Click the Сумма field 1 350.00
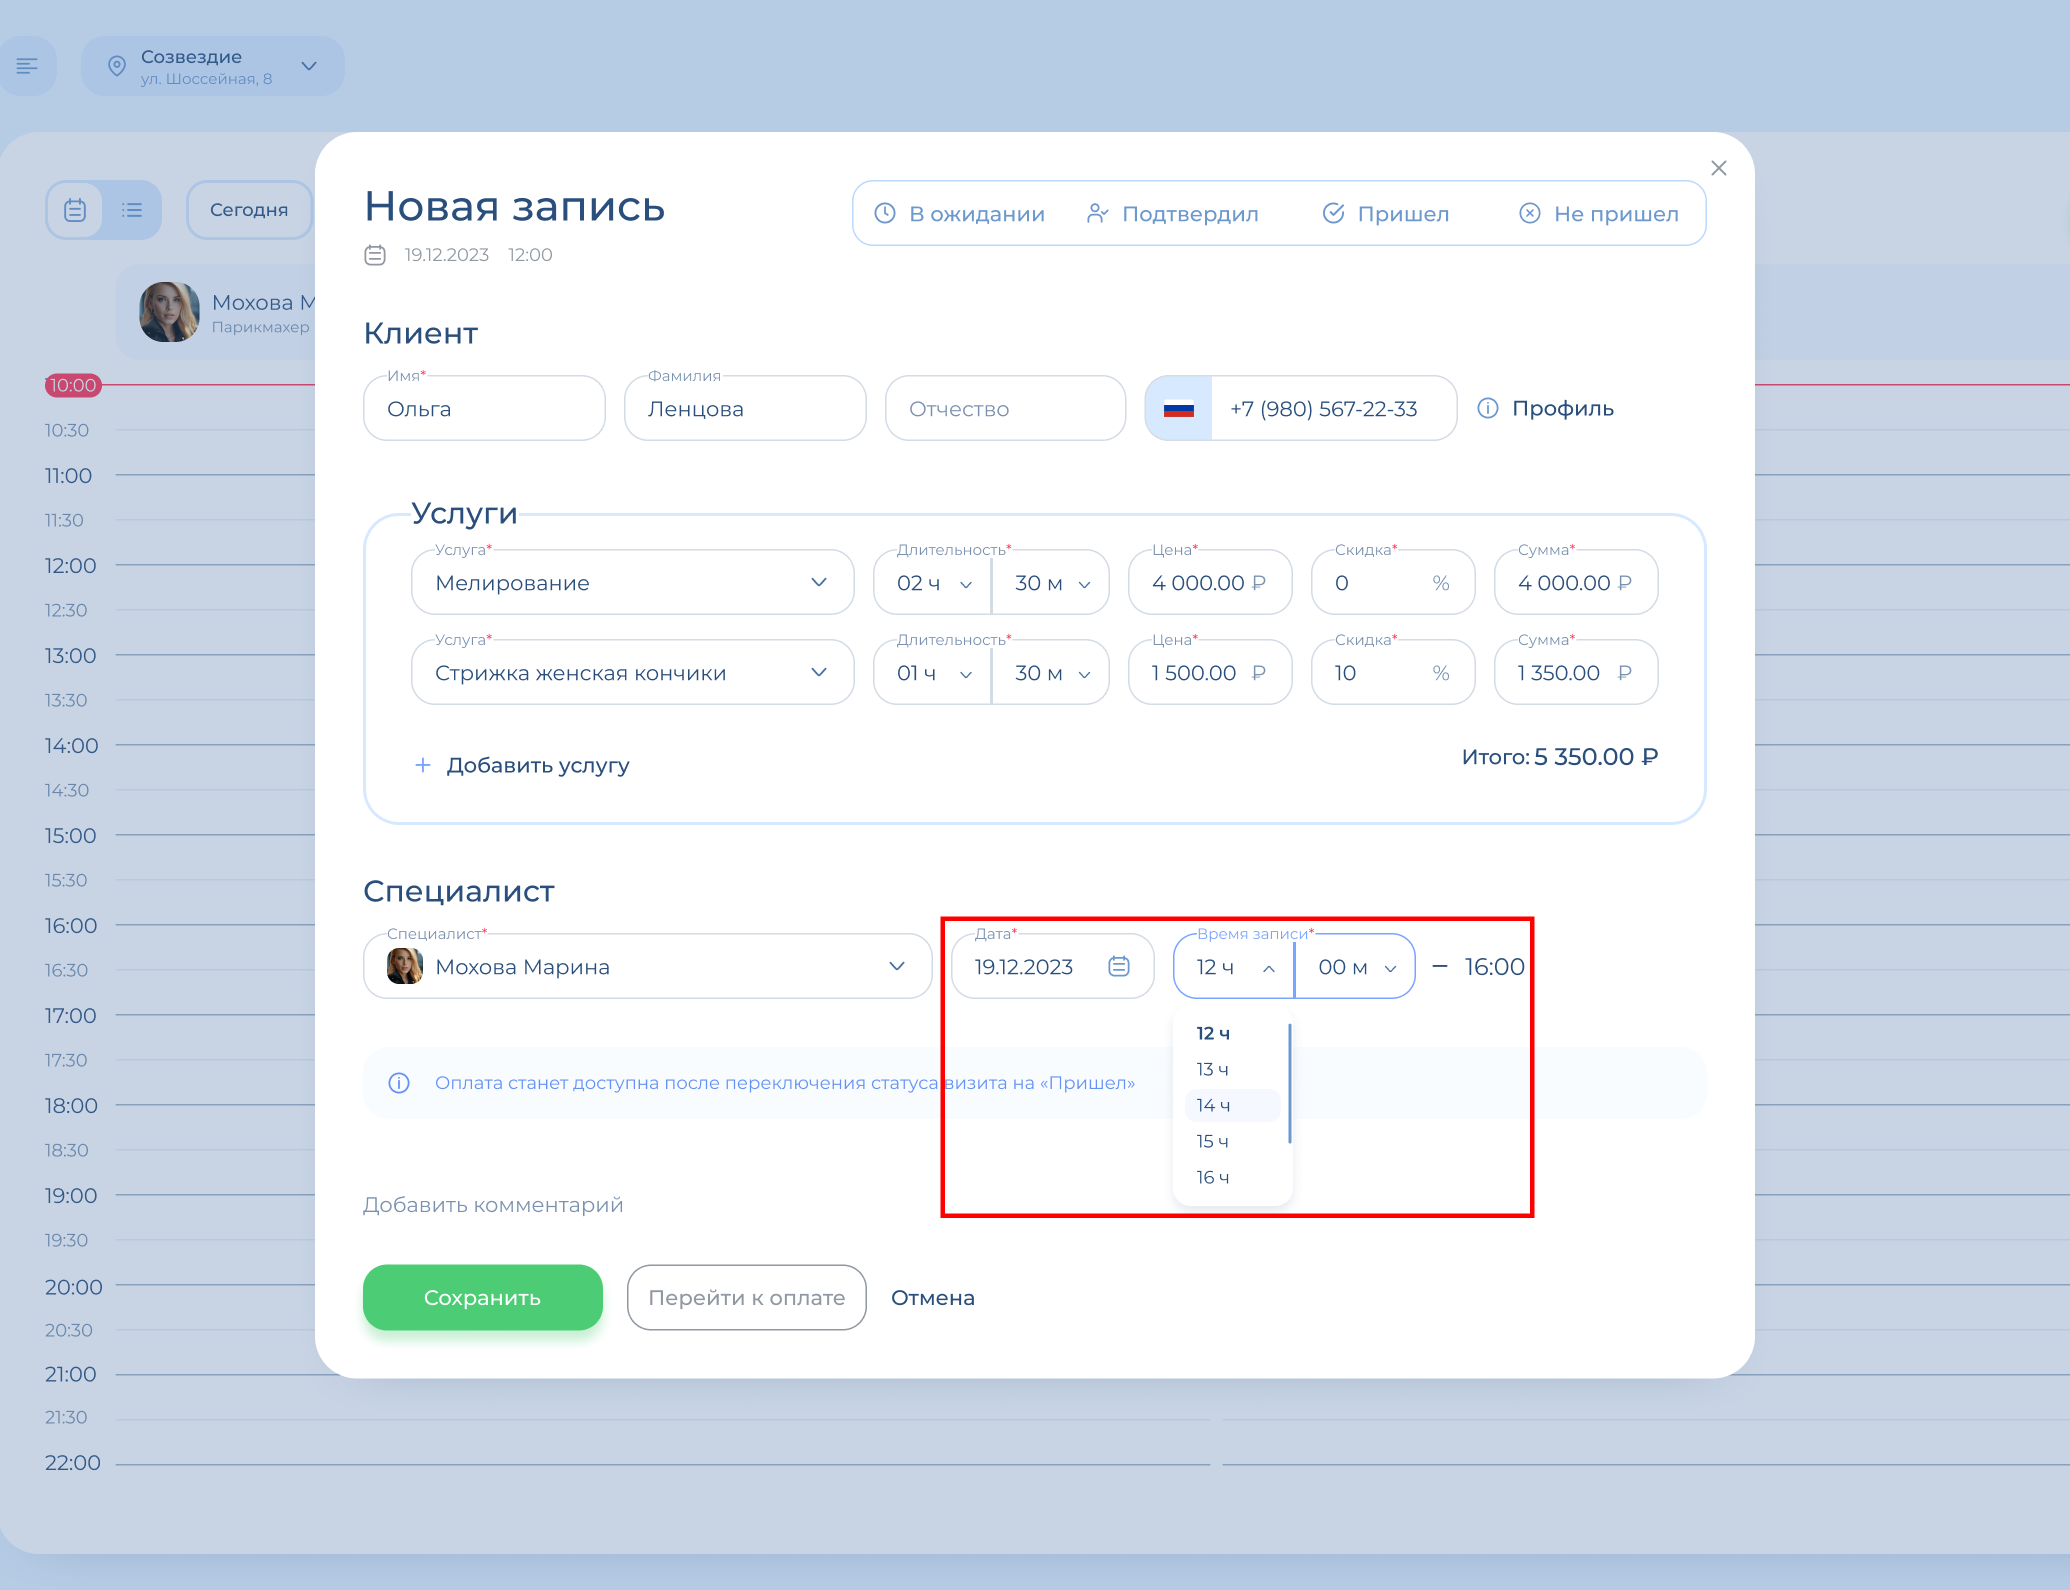This screenshot has height=1590, width=2070. coord(1576,672)
